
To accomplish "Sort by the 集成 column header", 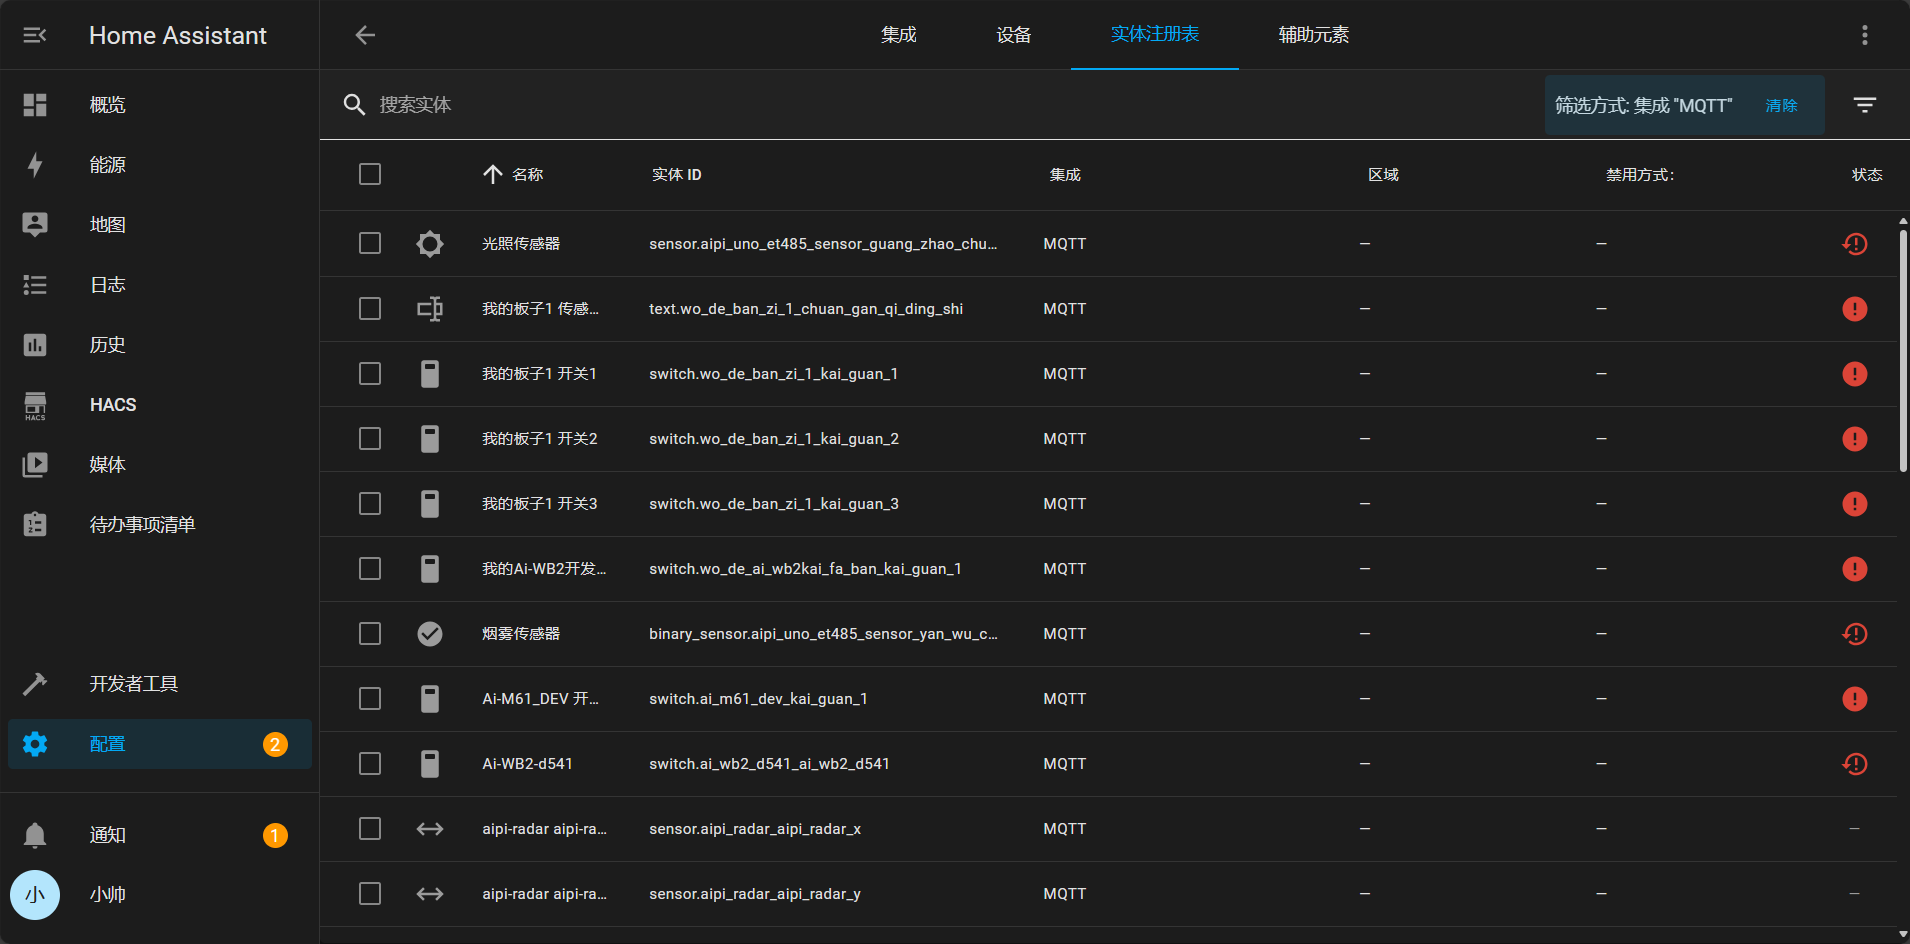I will (x=1065, y=175).
